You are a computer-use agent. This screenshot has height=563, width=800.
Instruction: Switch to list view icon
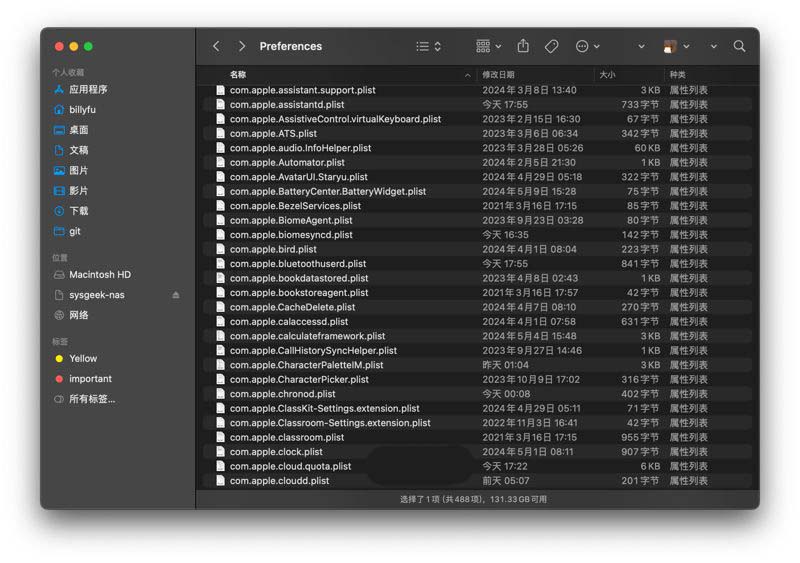422,46
